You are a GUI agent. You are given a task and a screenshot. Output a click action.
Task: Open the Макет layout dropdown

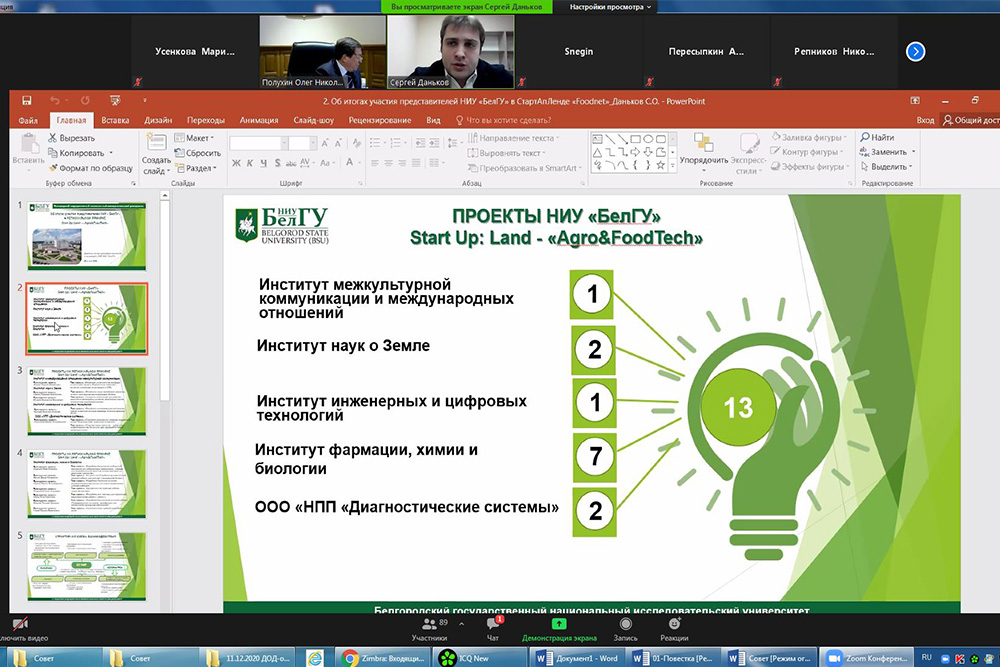point(196,138)
